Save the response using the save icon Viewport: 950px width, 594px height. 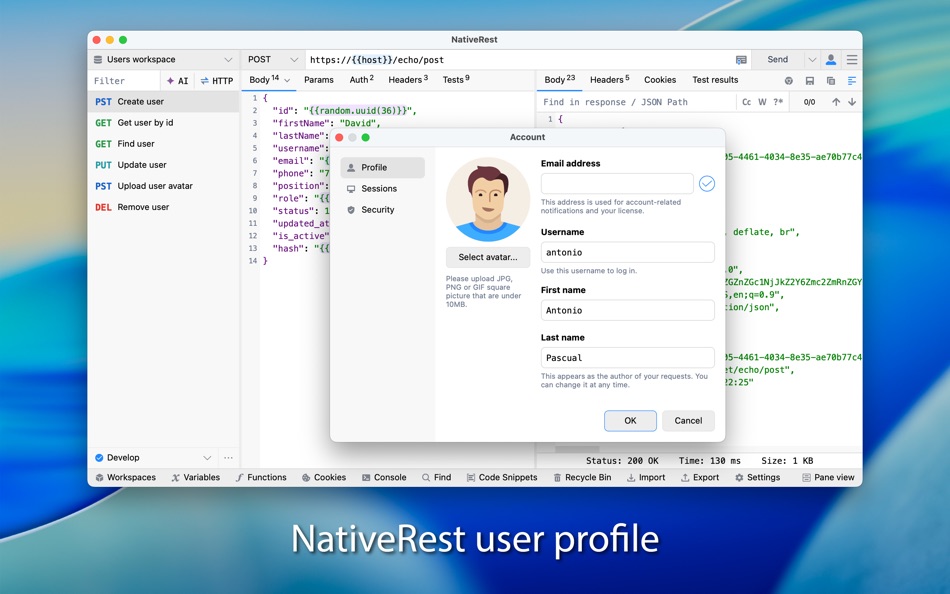(x=810, y=80)
